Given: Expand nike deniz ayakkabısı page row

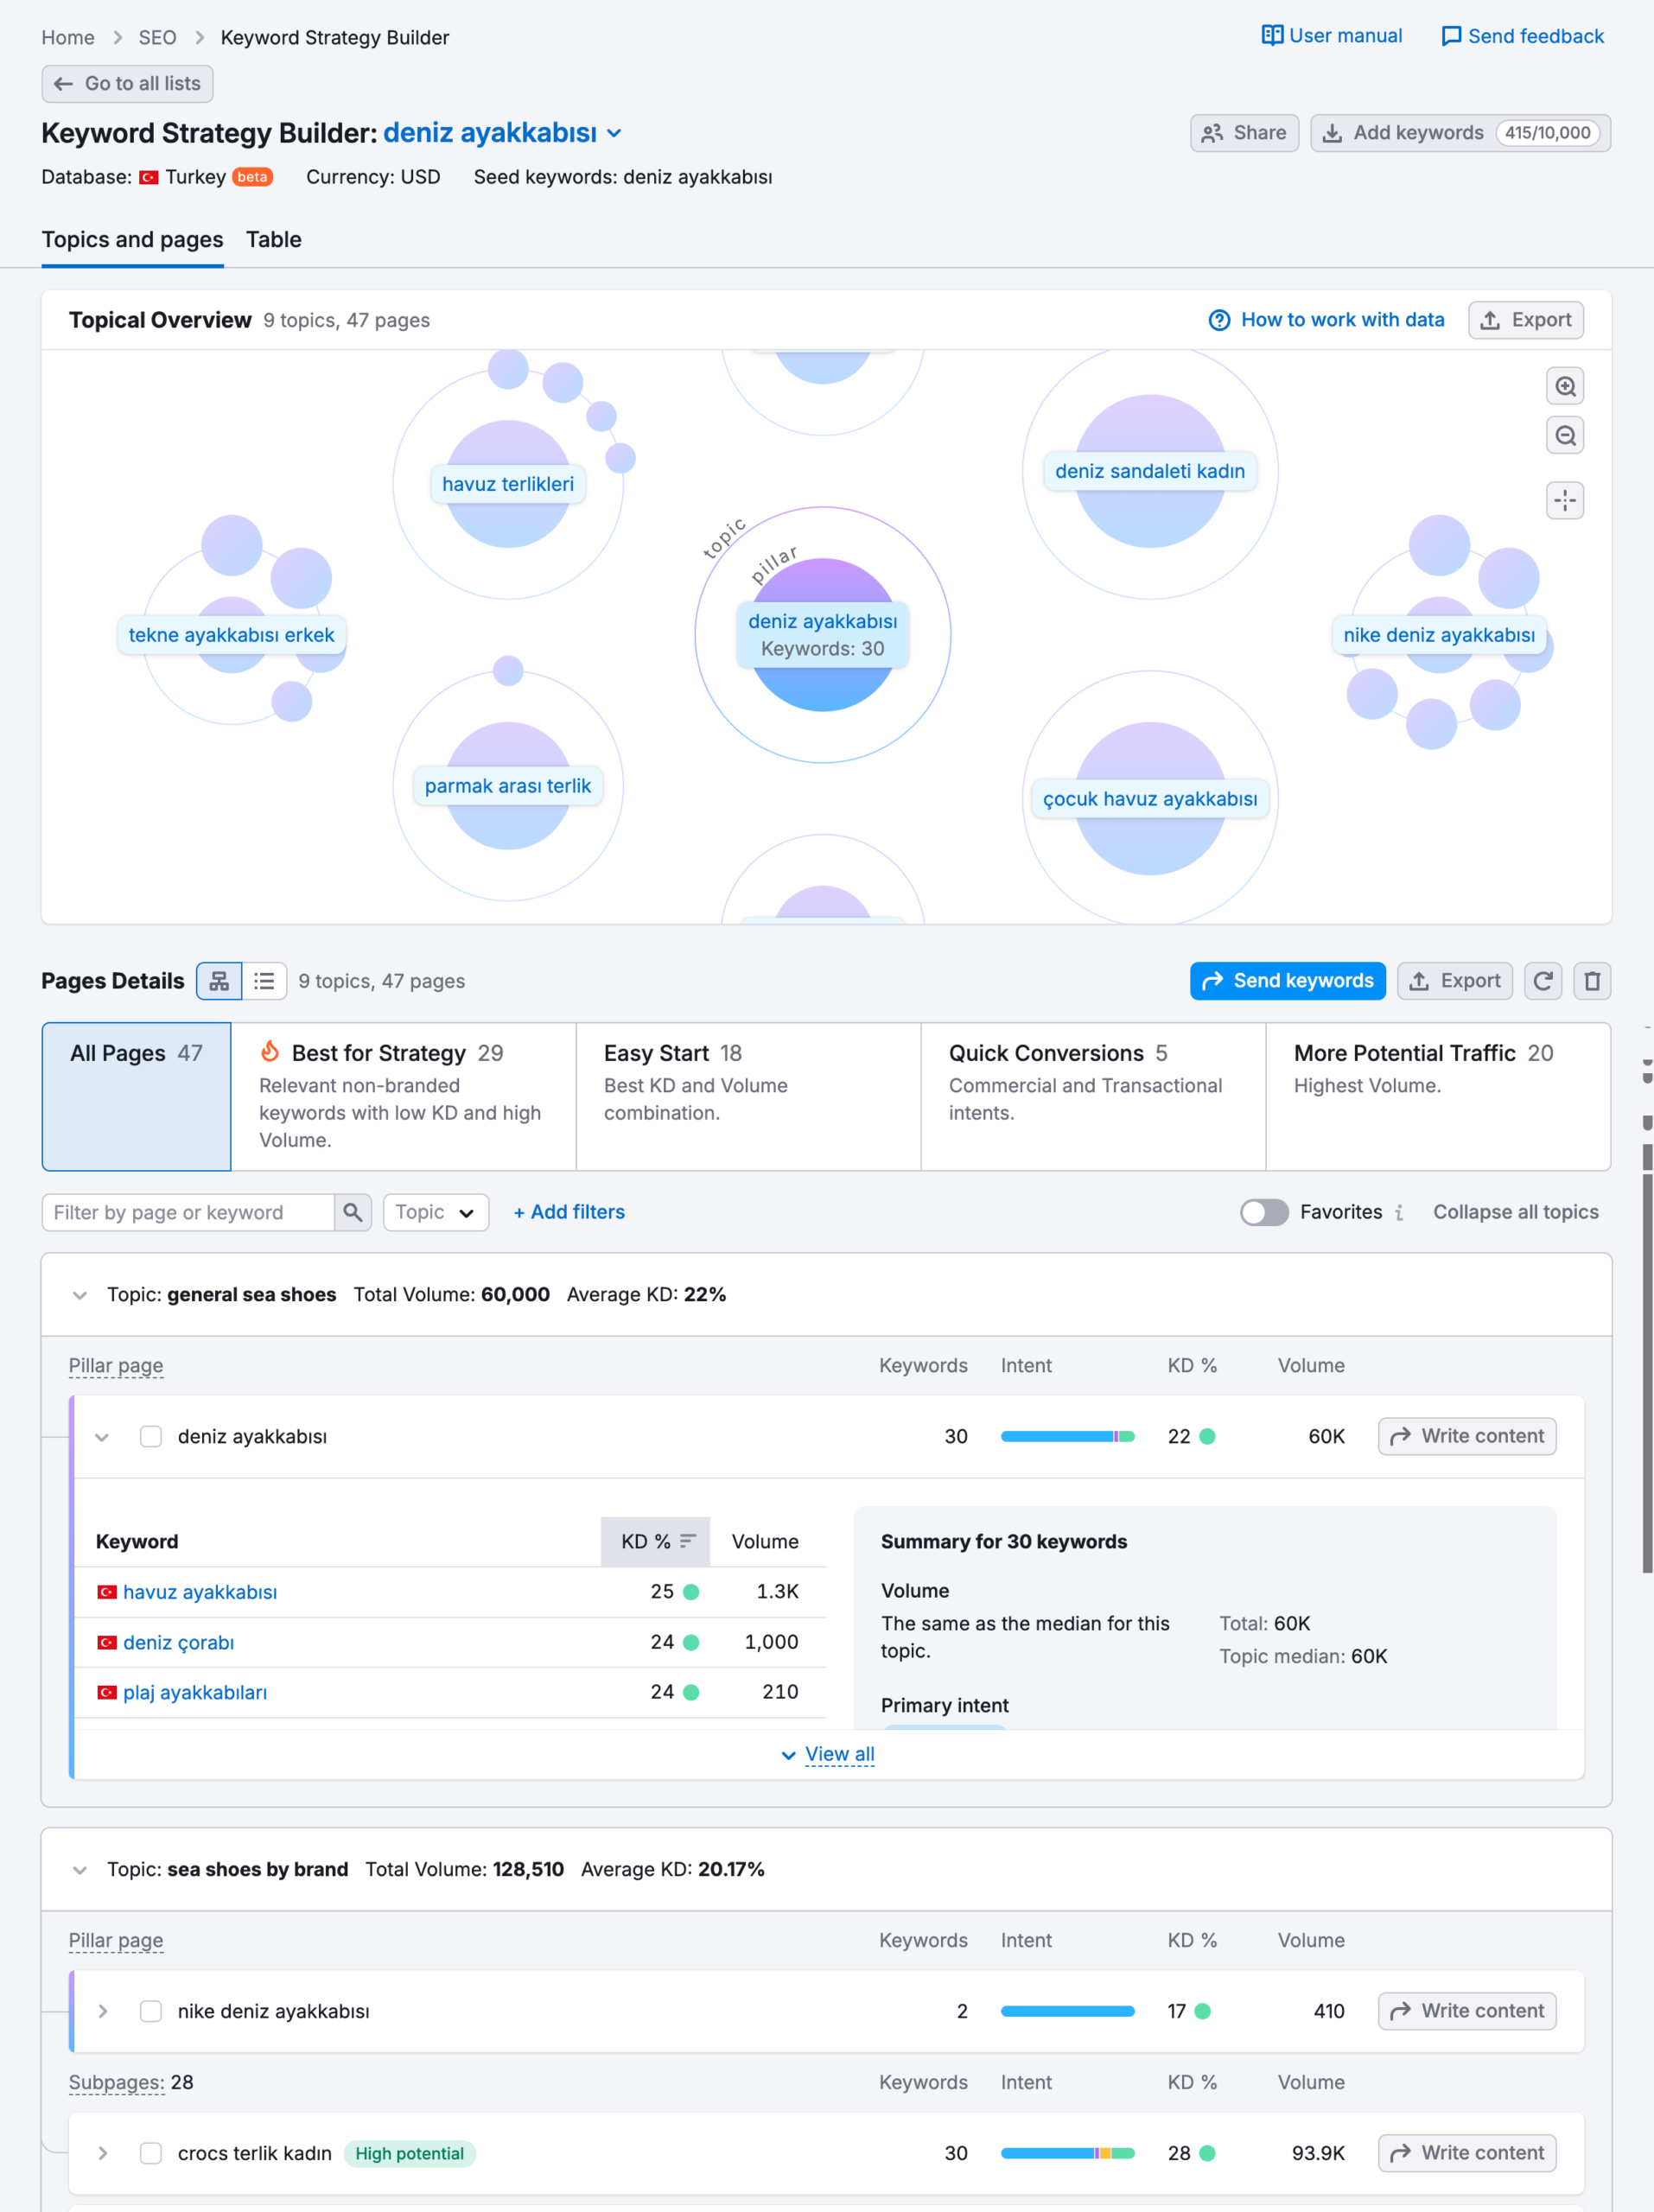Looking at the screenshot, I should click(x=102, y=2011).
